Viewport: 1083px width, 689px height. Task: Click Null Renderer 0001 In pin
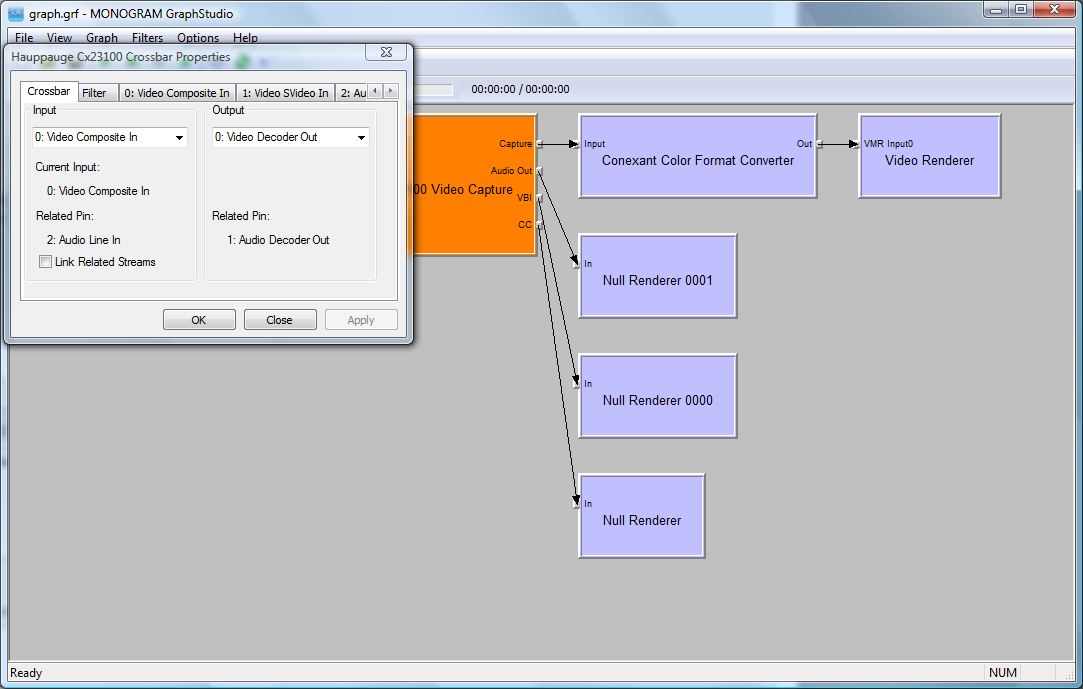coord(576,264)
